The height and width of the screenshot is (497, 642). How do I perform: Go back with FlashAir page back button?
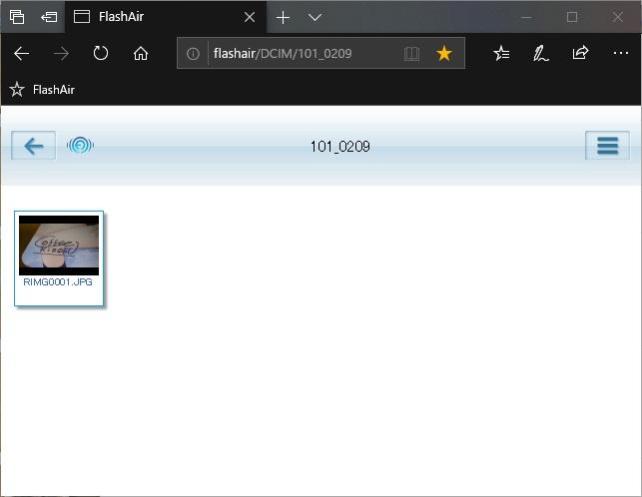tap(34, 146)
